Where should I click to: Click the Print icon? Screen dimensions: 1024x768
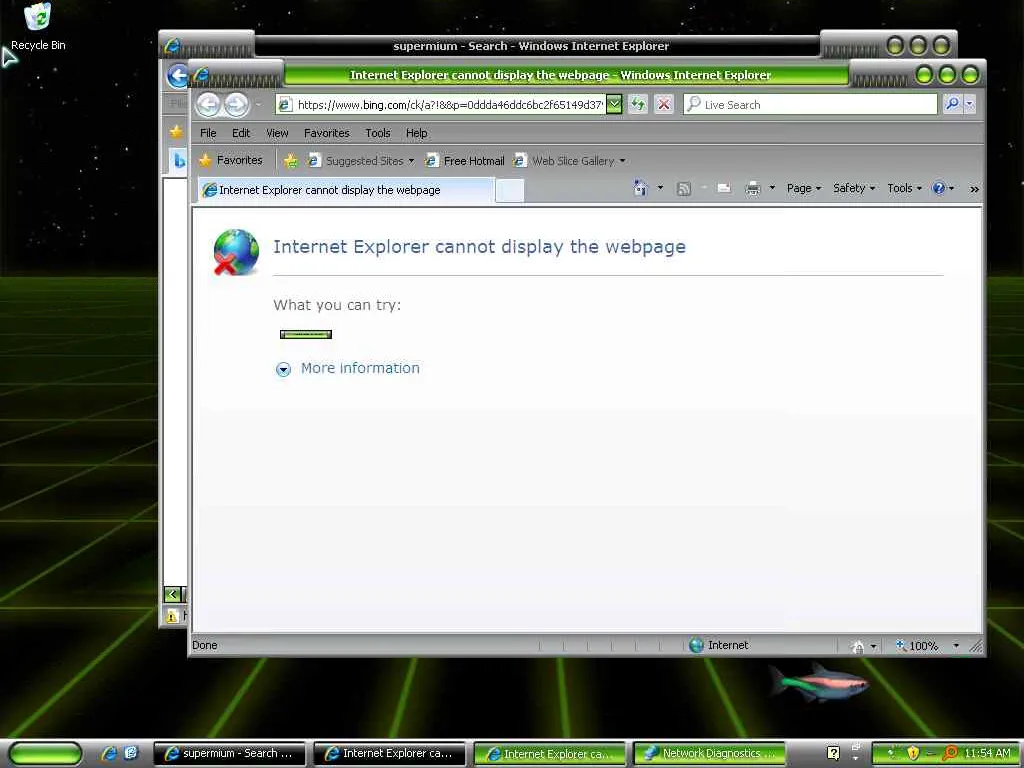[753, 189]
